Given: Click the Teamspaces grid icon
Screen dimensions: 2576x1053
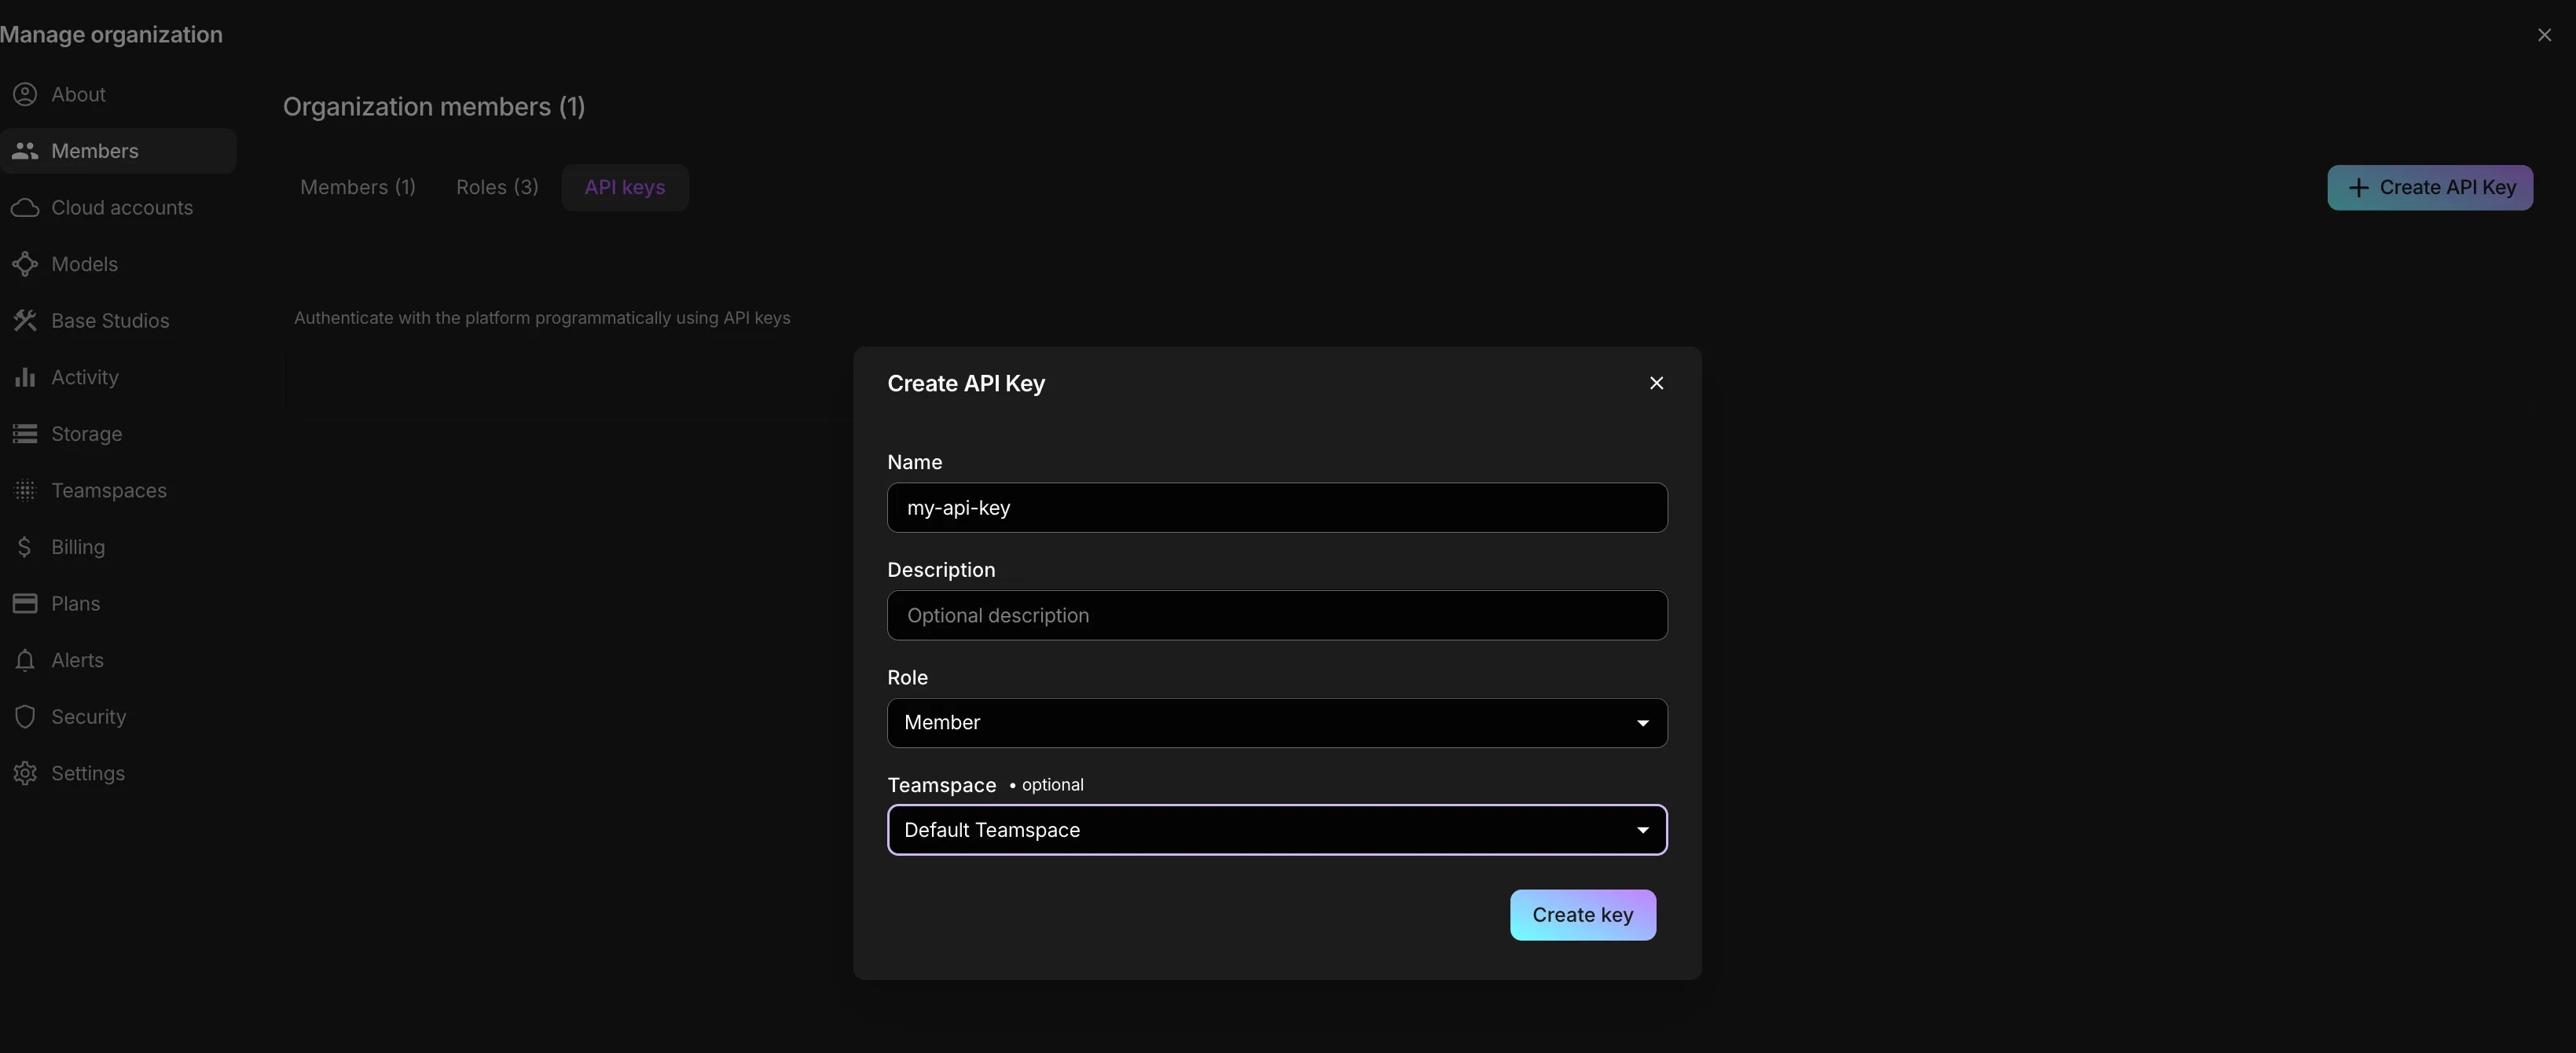Looking at the screenshot, I should (25, 490).
